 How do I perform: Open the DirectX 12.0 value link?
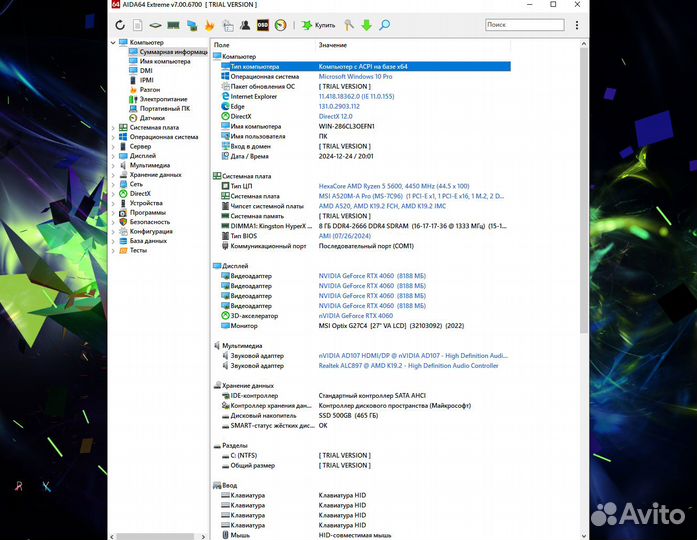coord(335,116)
